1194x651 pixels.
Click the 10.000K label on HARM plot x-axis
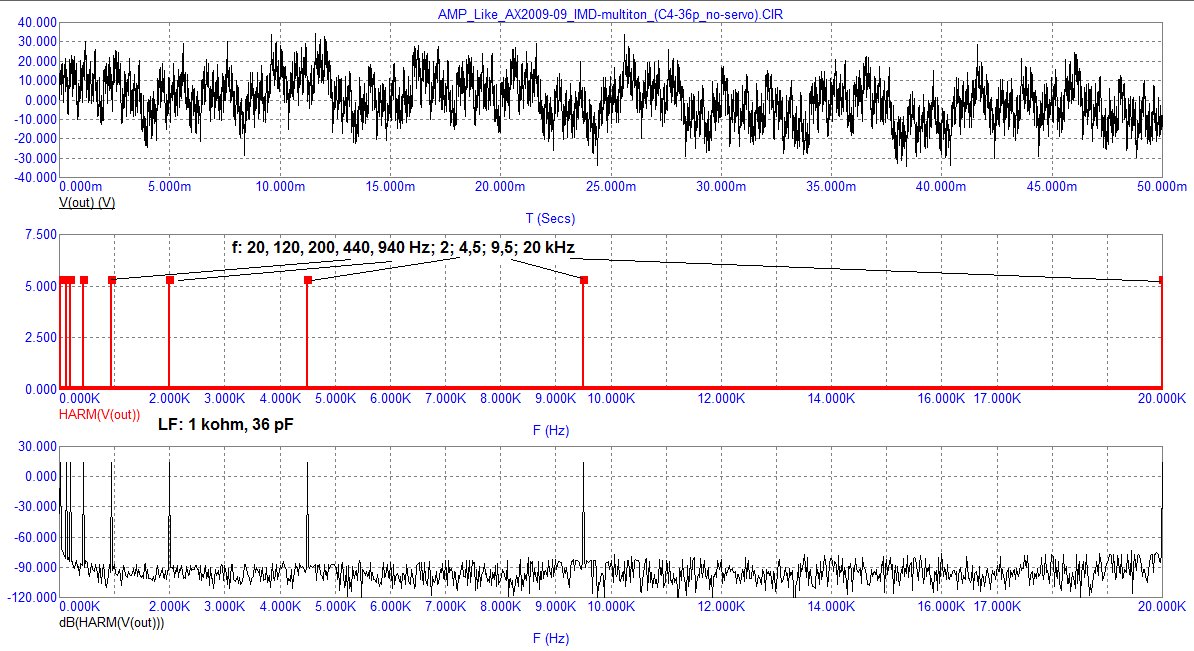click(x=611, y=398)
